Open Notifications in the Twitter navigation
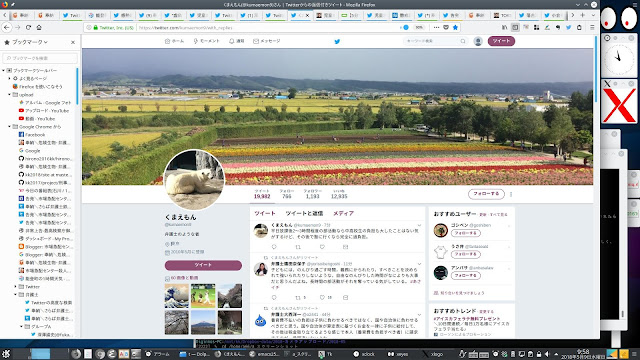Viewport: 640px width, 360px height. [x=237, y=41]
